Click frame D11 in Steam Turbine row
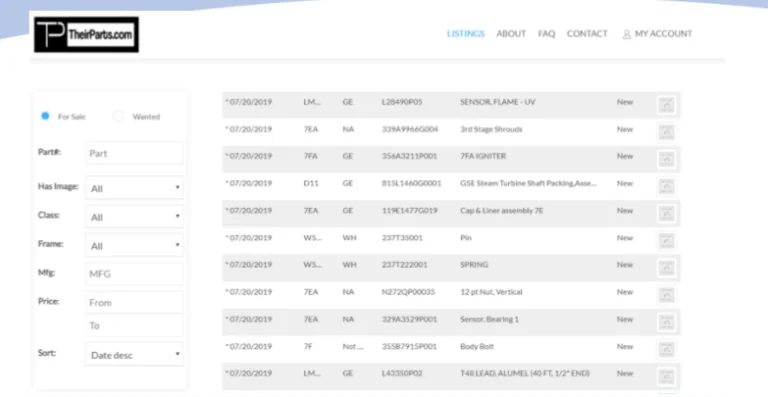 tap(311, 183)
